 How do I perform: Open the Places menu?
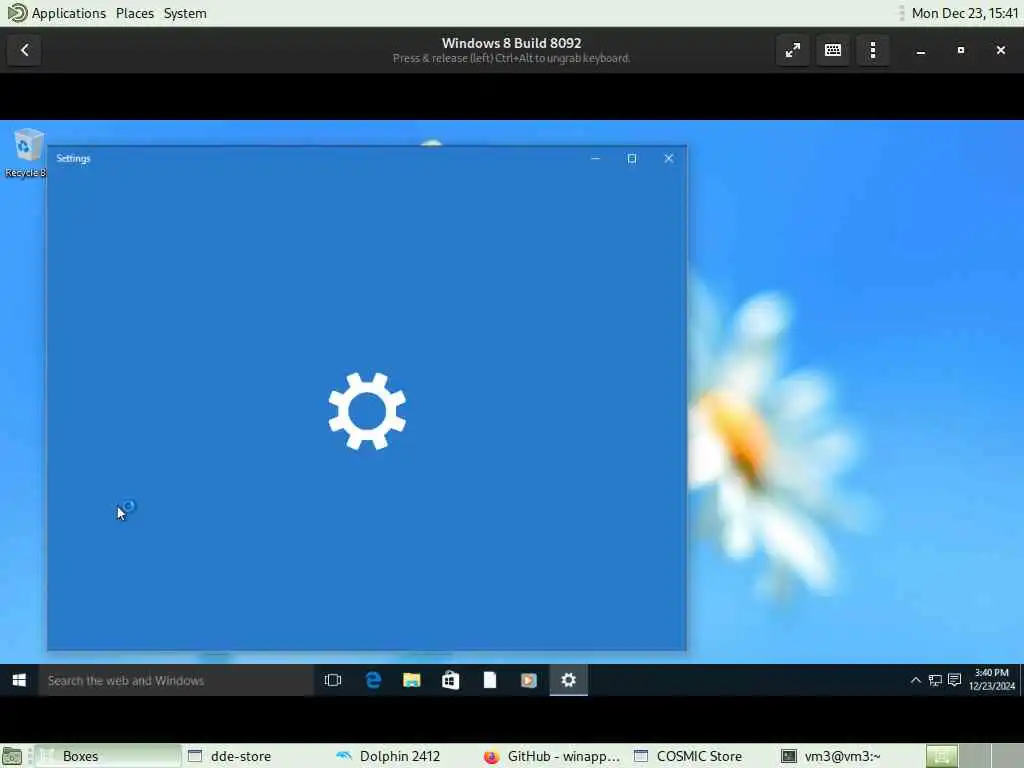pos(135,13)
